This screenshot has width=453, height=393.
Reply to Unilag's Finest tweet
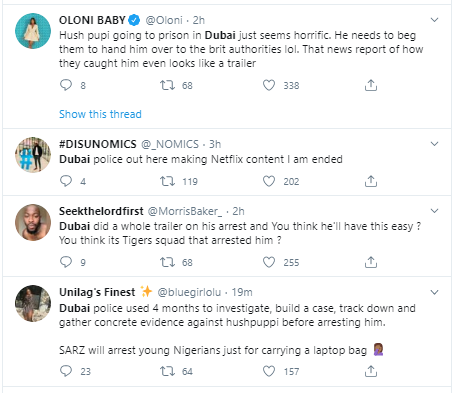(x=66, y=371)
